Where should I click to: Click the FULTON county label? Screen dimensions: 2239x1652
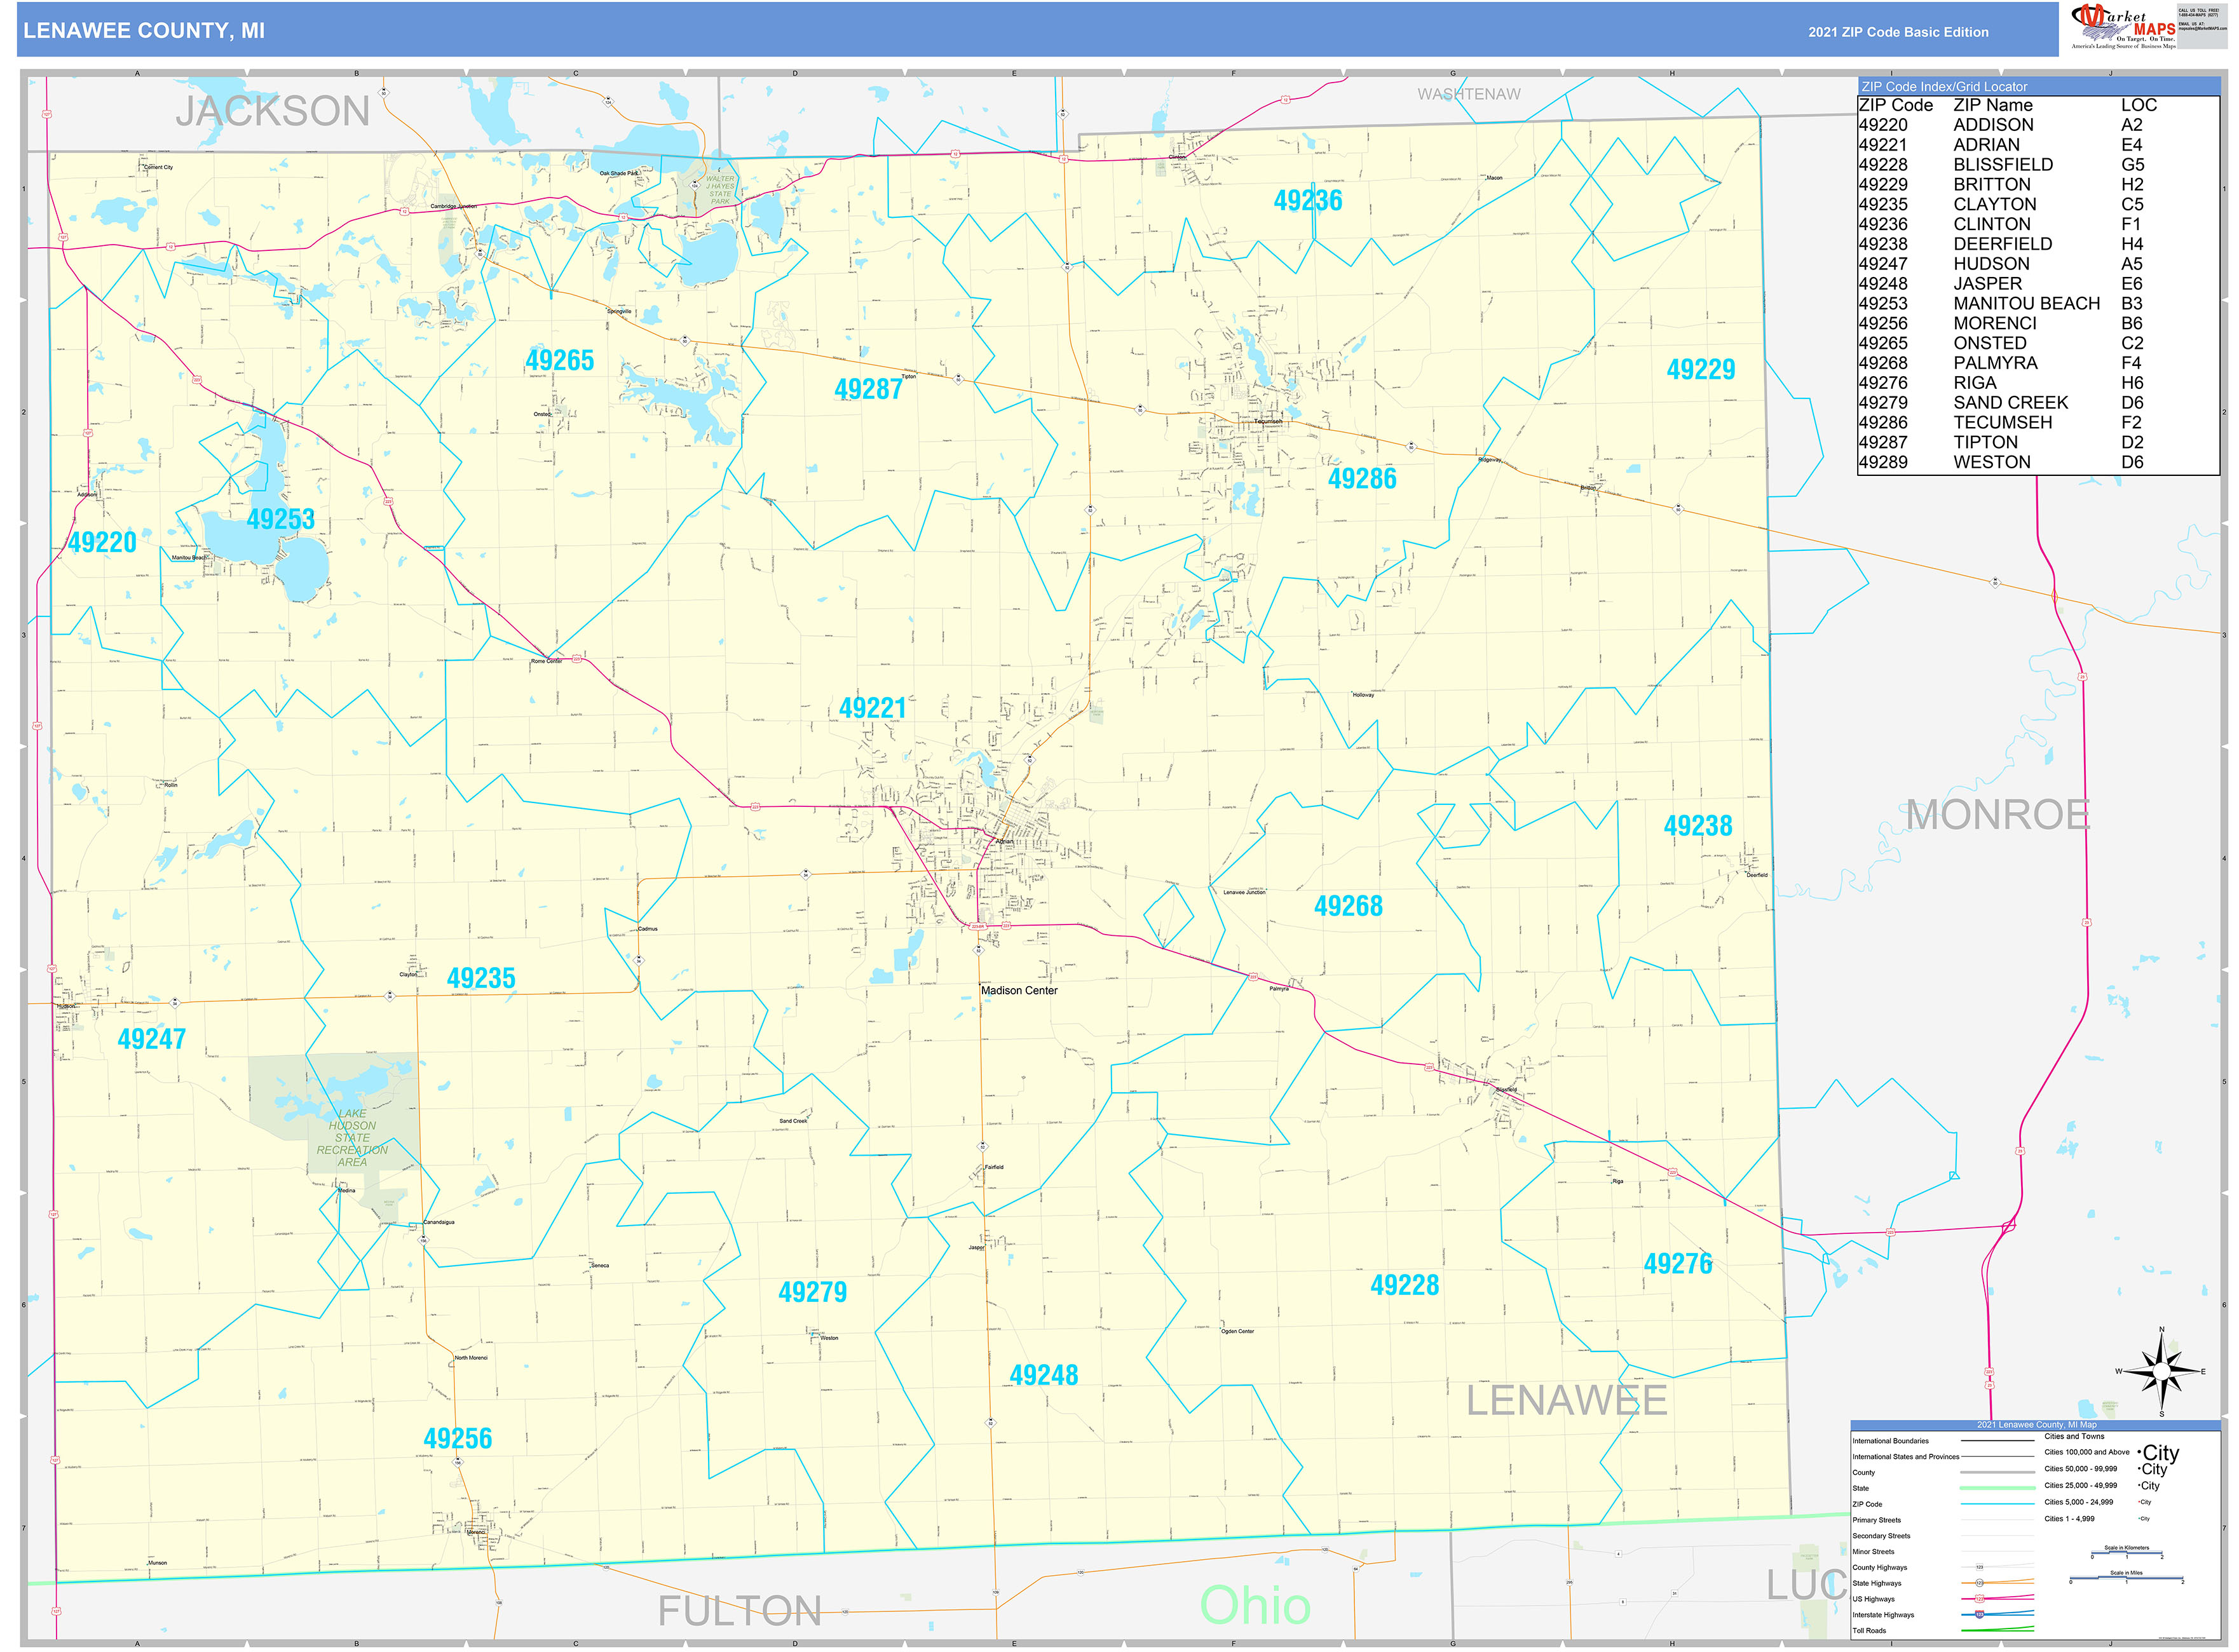click(x=740, y=1611)
